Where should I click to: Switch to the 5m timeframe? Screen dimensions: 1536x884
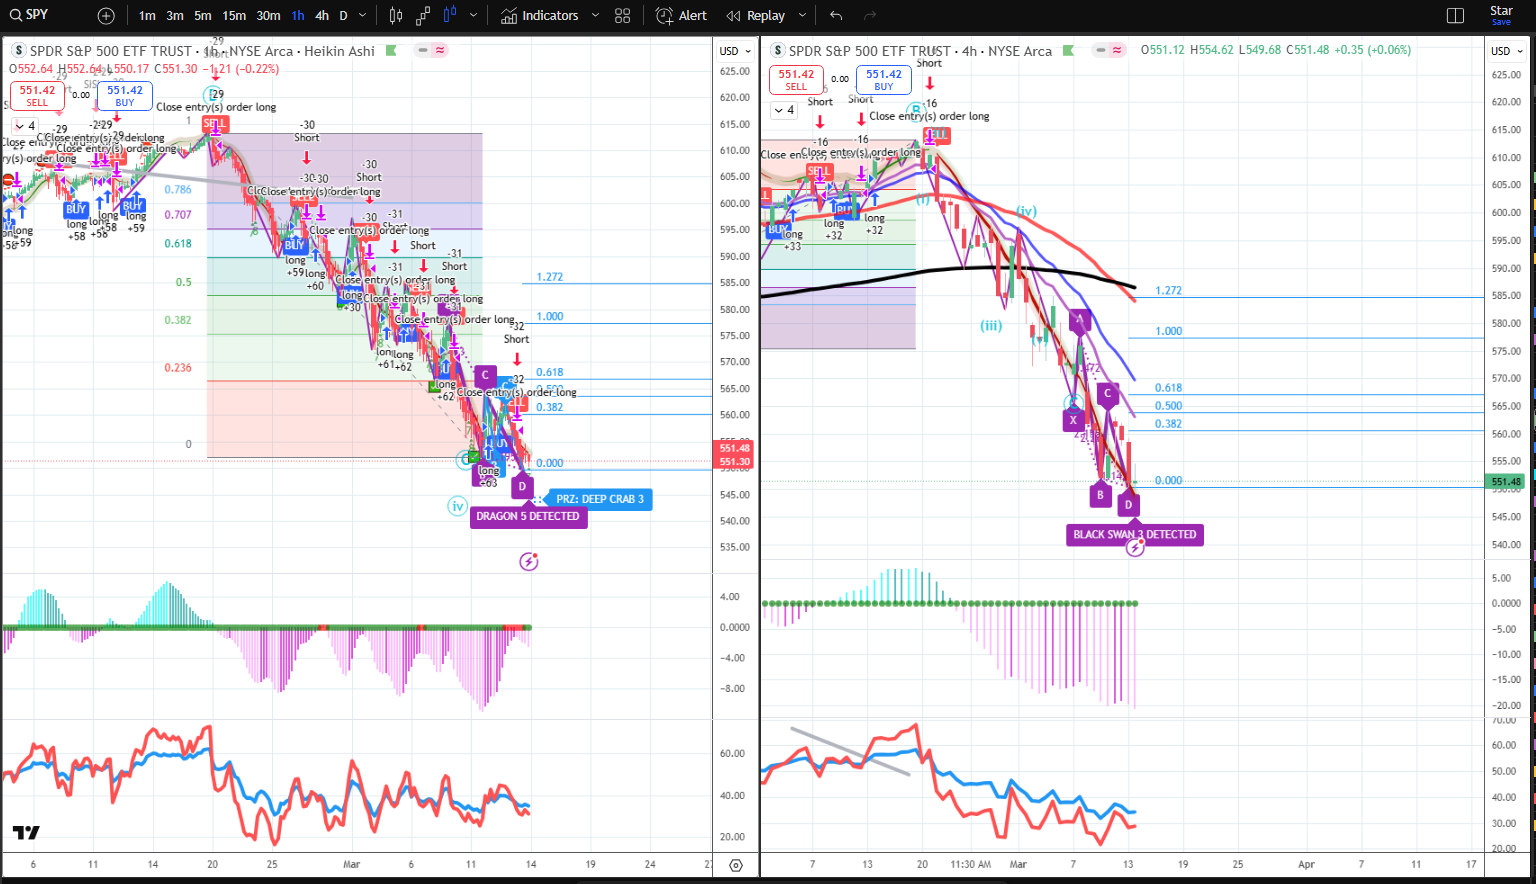pyautogui.click(x=203, y=16)
